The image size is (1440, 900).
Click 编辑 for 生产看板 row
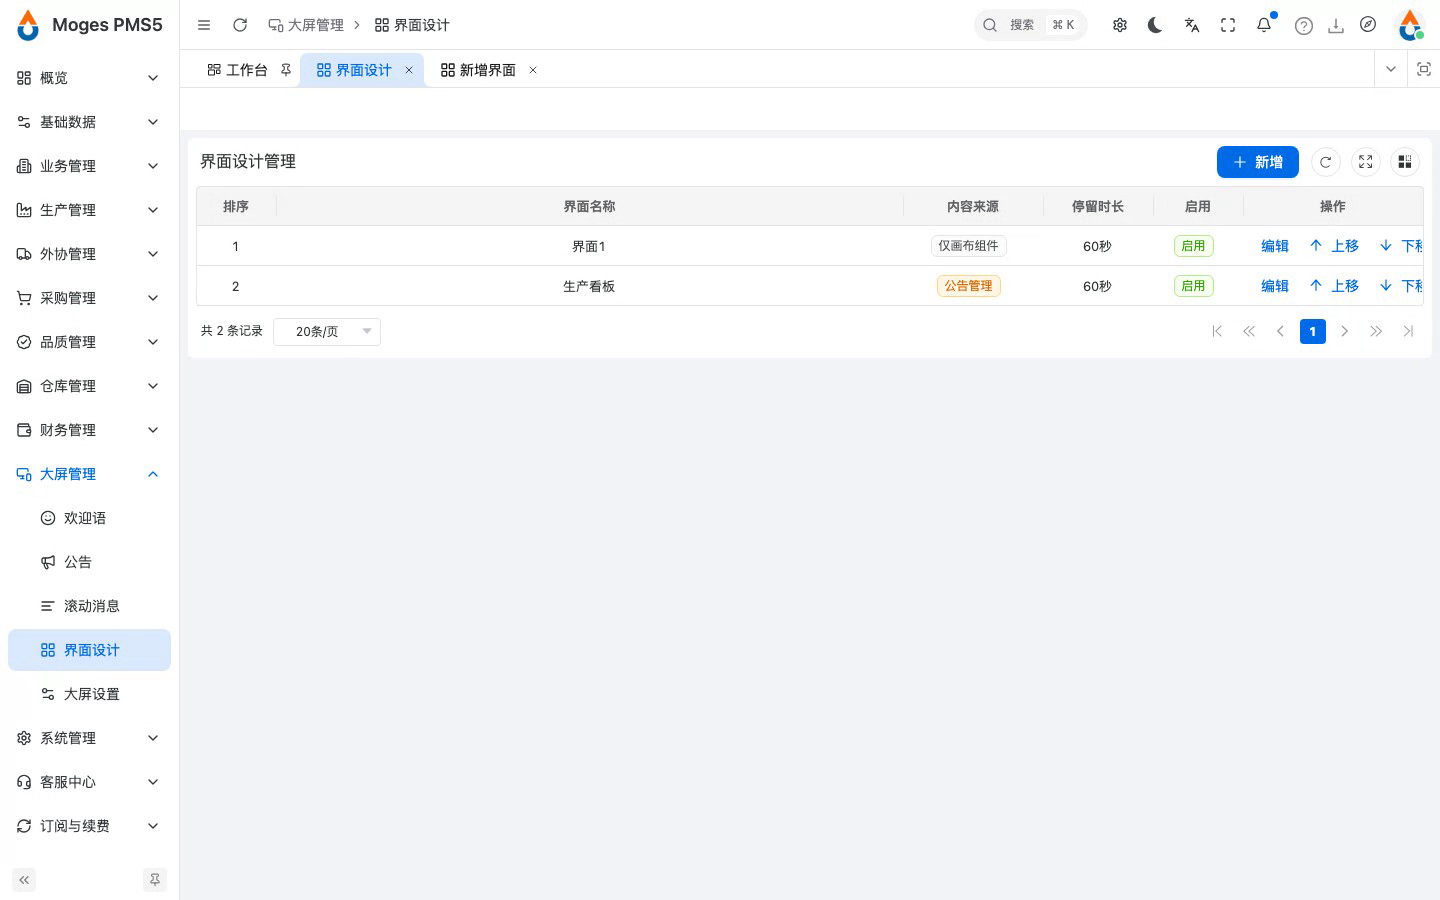pyautogui.click(x=1275, y=286)
